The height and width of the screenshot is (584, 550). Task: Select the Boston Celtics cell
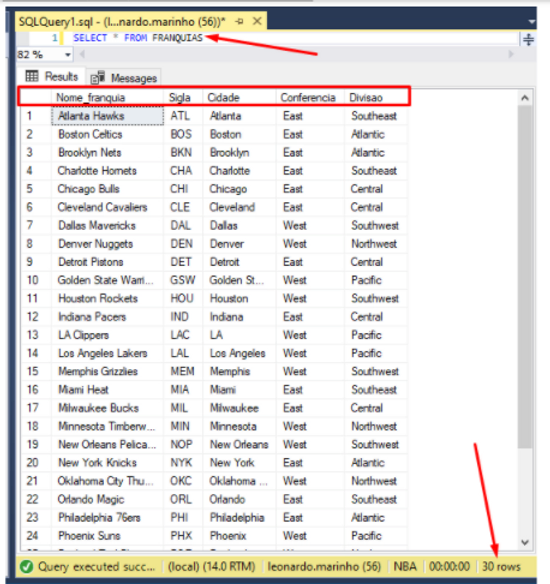click(107, 134)
